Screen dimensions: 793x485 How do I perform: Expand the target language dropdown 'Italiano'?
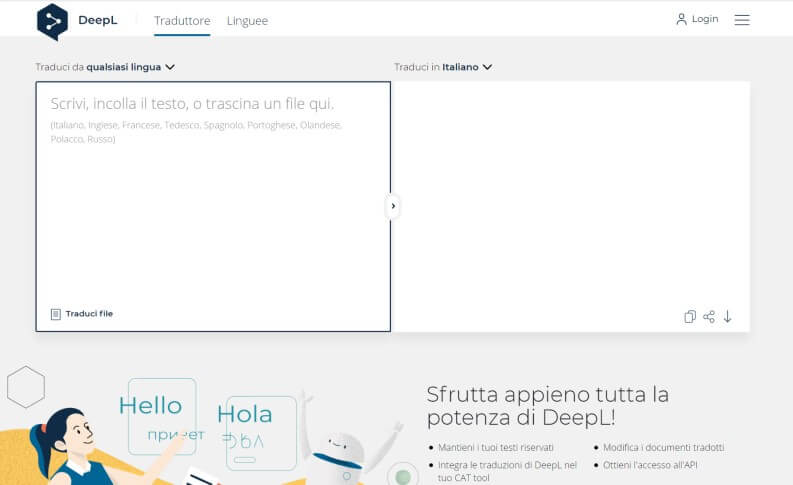(x=467, y=67)
